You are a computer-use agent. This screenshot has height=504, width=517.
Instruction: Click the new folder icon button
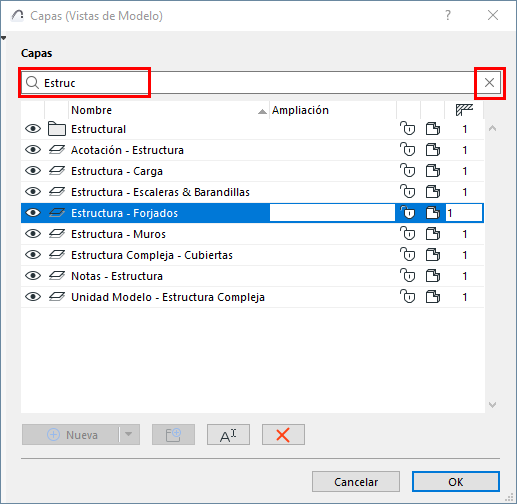[x=173, y=435]
